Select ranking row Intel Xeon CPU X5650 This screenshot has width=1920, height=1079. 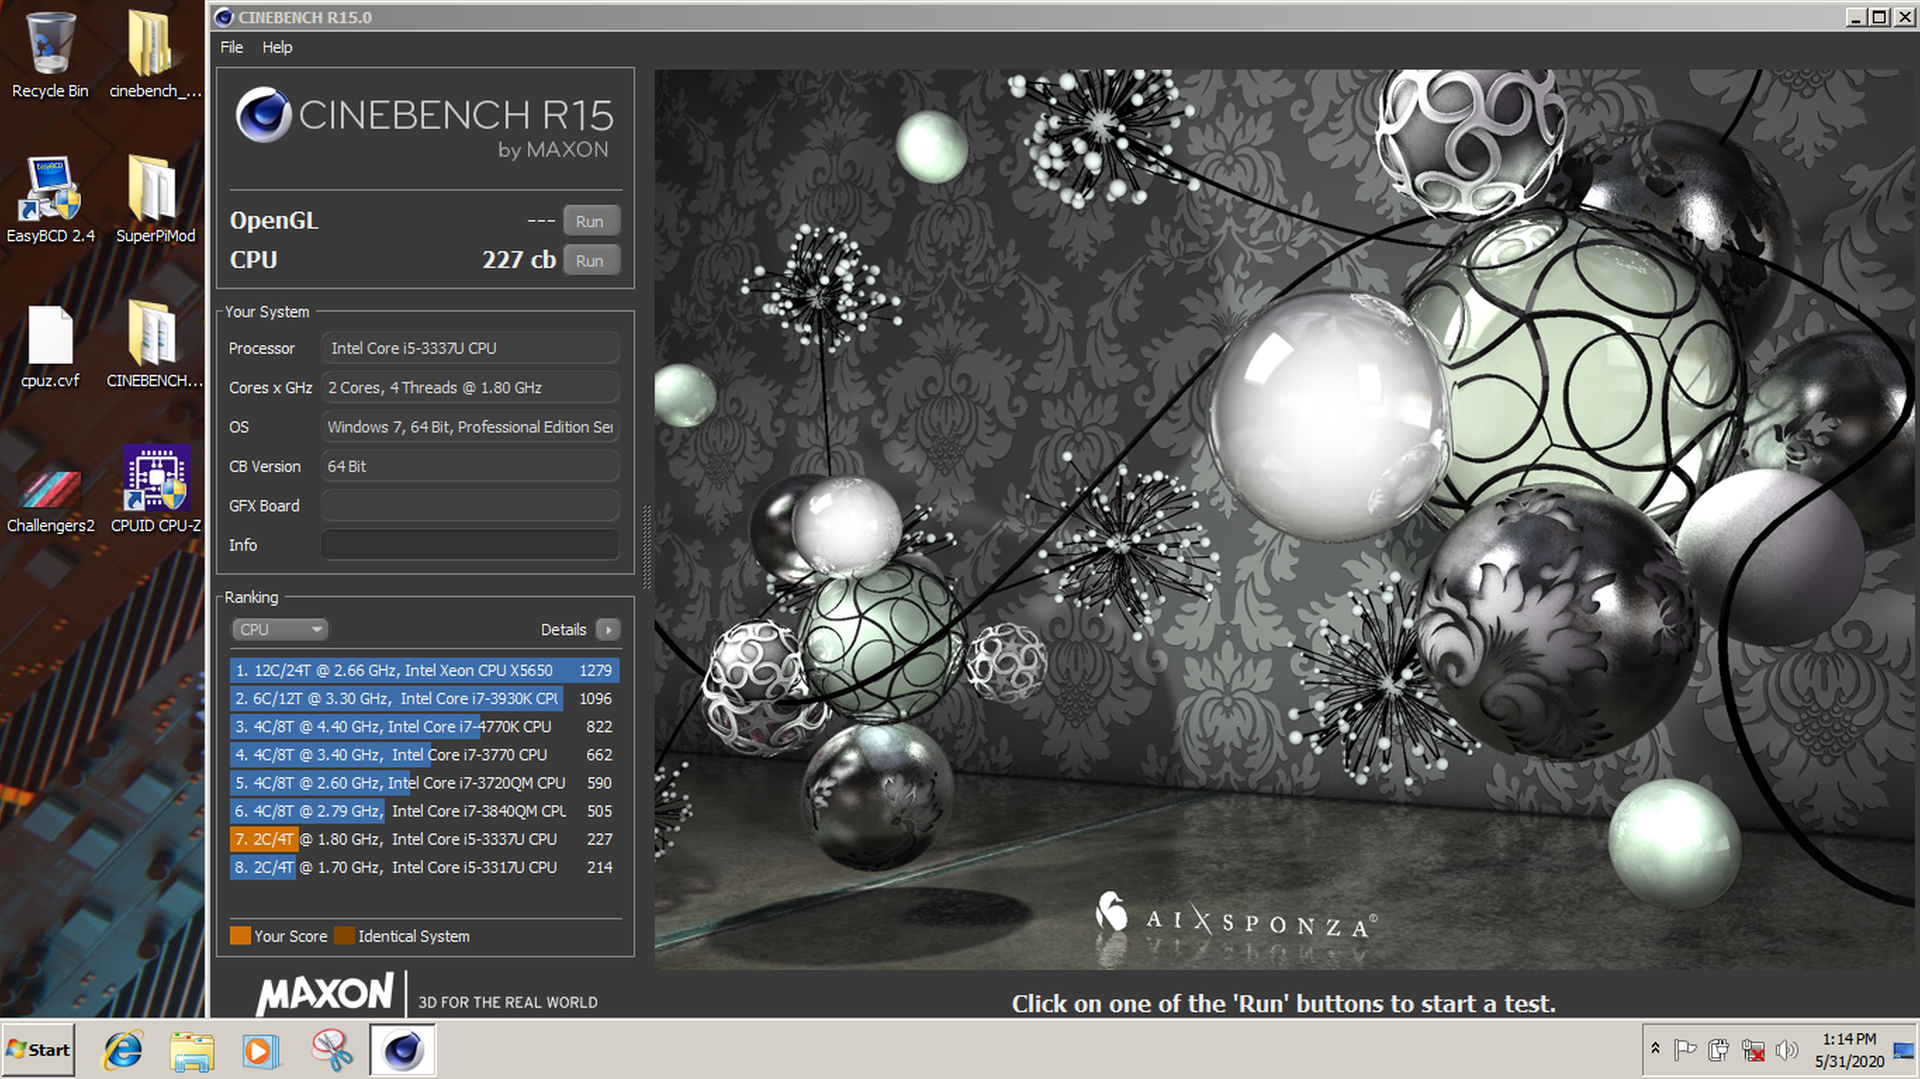425,670
